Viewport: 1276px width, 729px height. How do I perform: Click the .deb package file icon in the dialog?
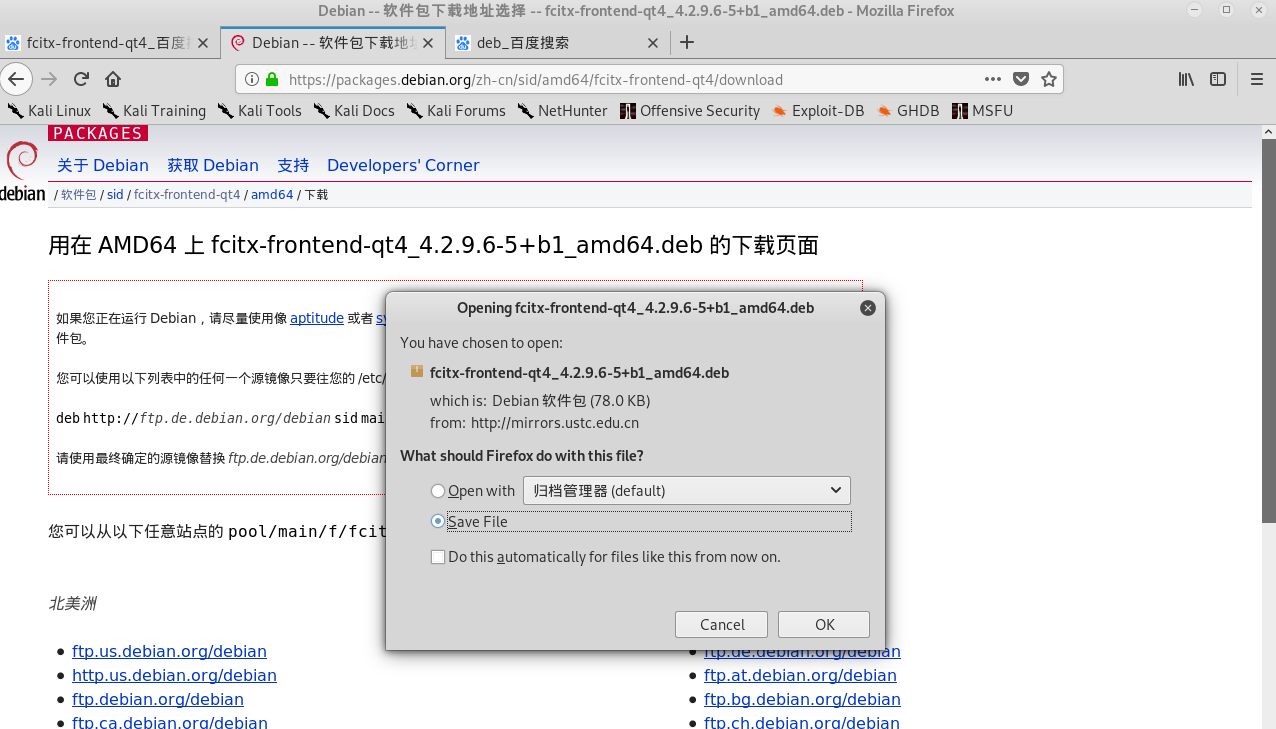tap(417, 371)
